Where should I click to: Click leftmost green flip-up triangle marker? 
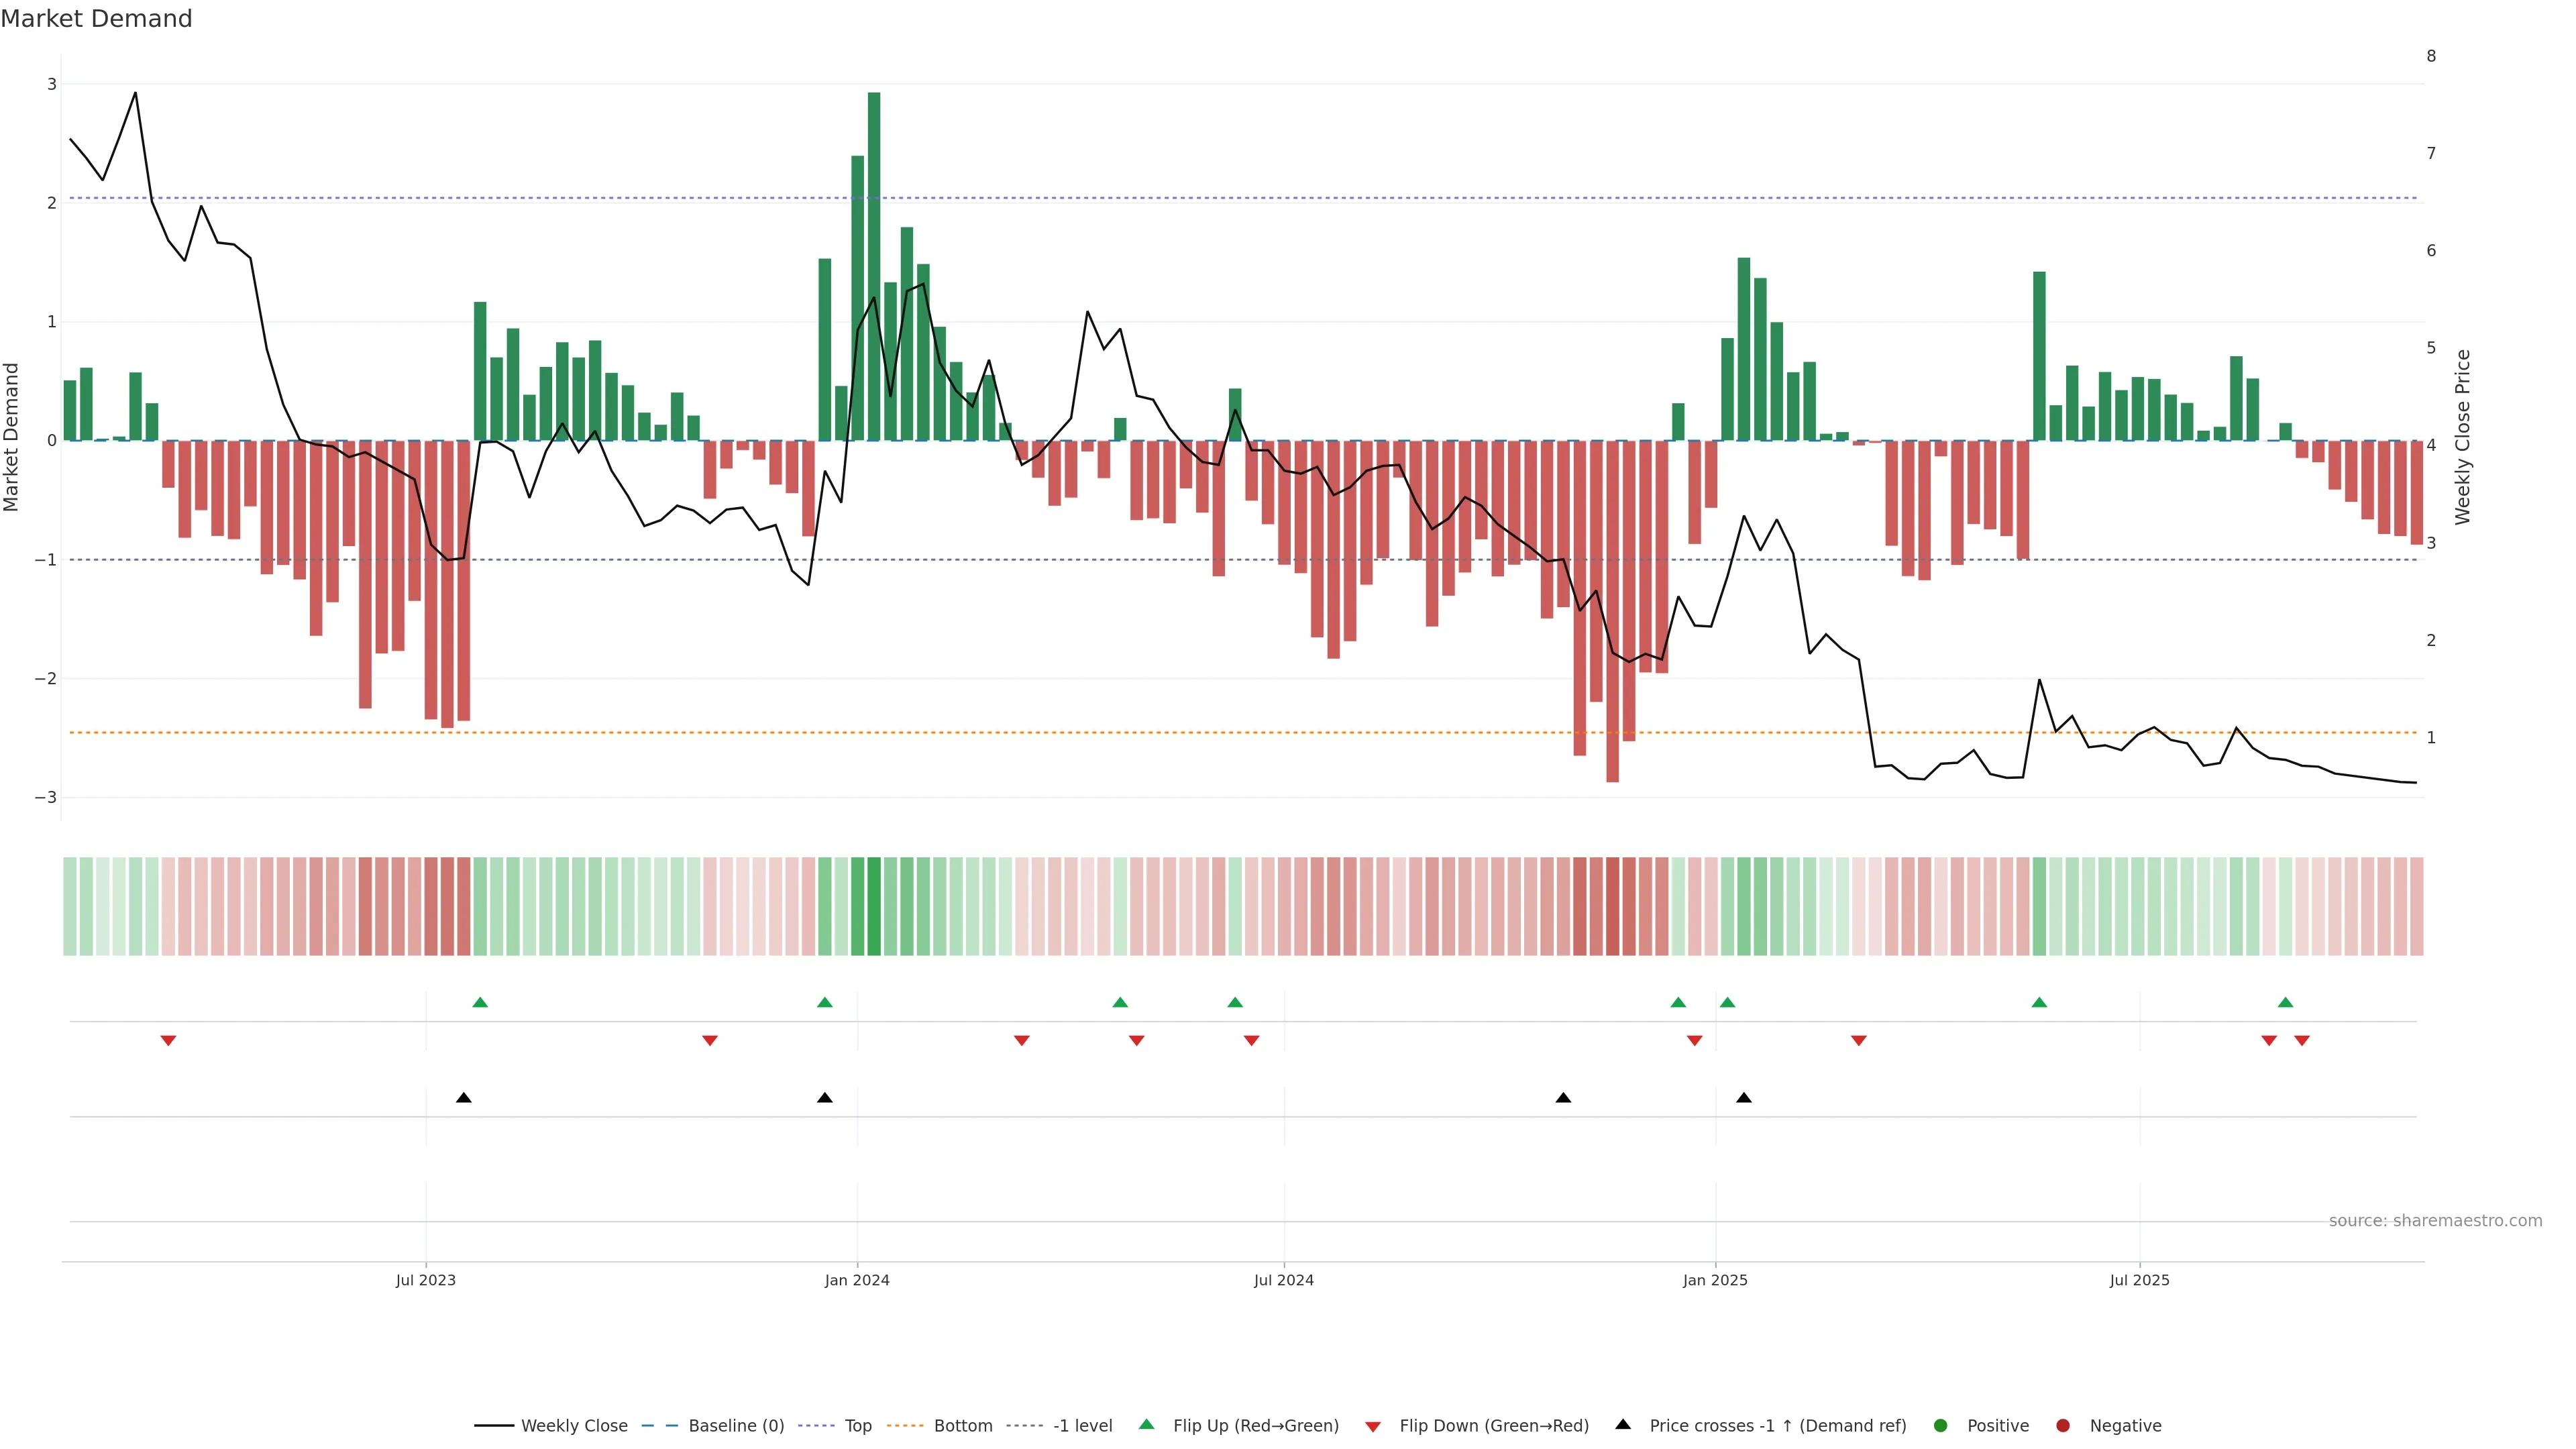click(480, 1002)
